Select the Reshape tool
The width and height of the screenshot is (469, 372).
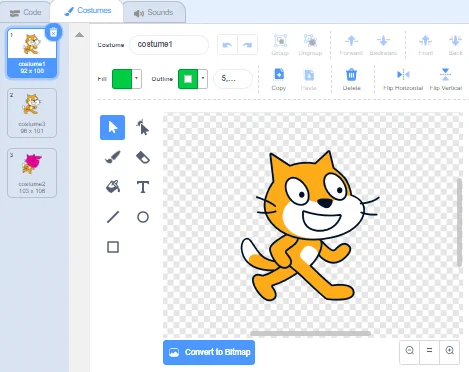point(143,127)
